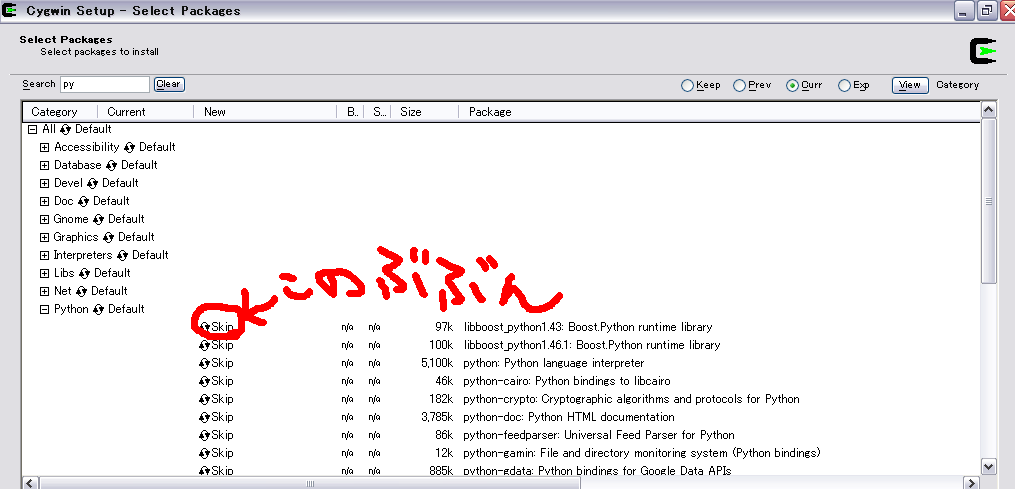
Task: Expand the Net category
Action: click(x=45, y=291)
